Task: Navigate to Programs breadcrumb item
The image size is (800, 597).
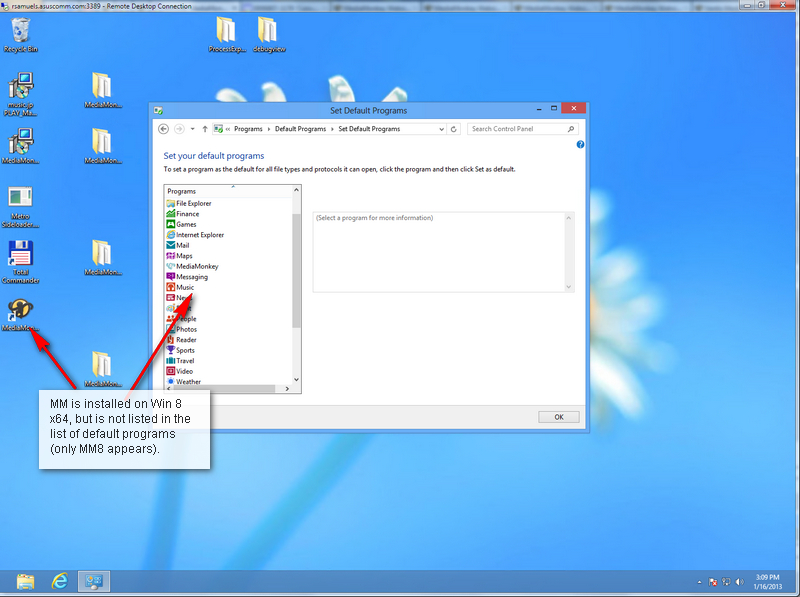Action: [x=248, y=129]
